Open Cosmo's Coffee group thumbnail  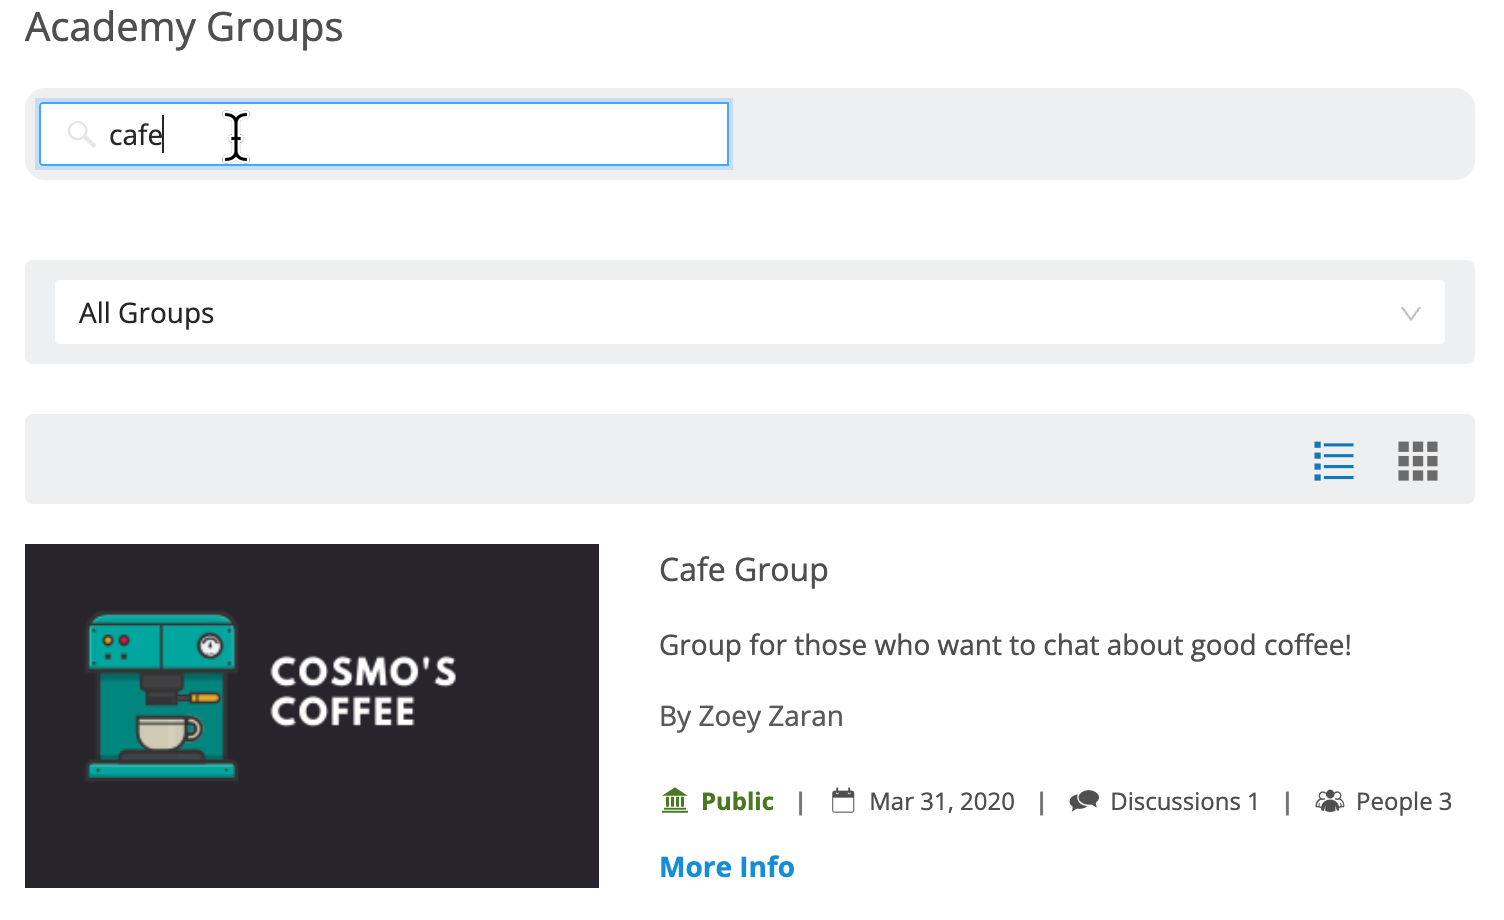coord(312,715)
